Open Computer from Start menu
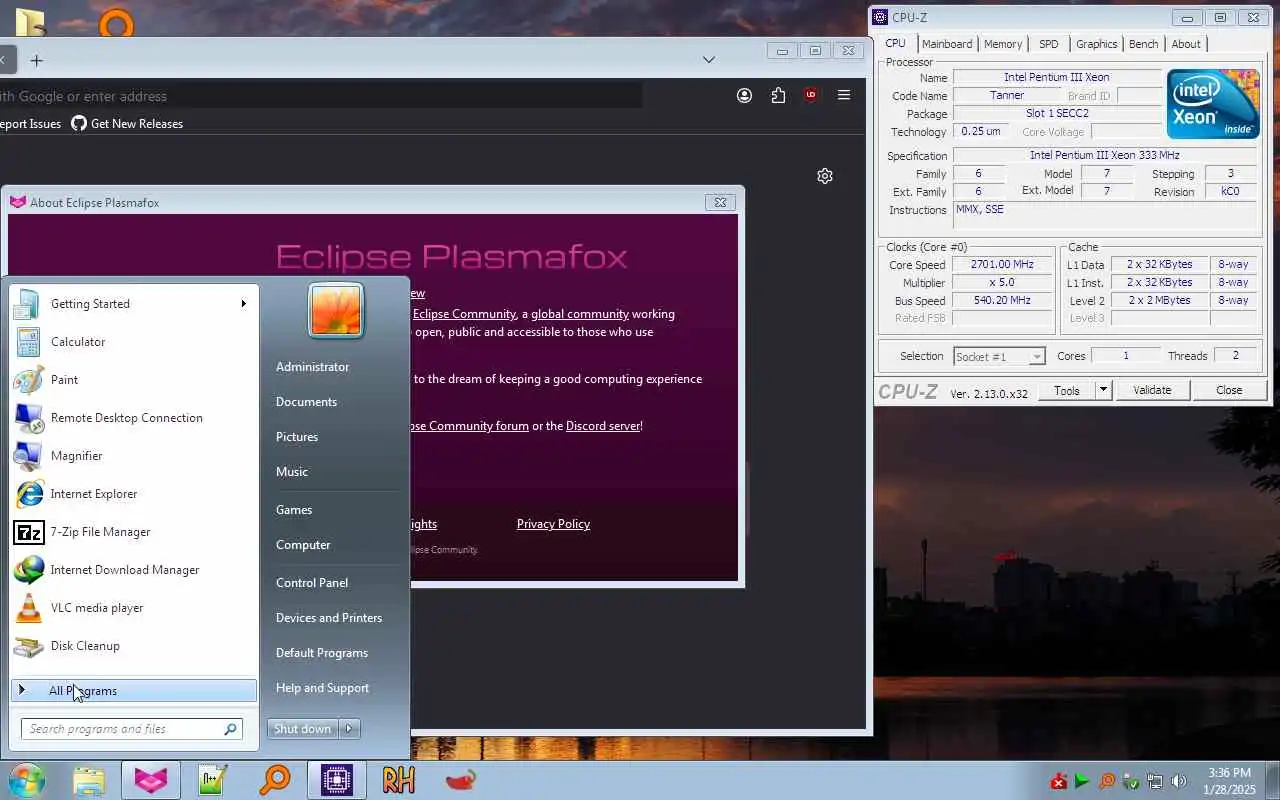This screenshot has height=800, width=1280. [303, 545]
